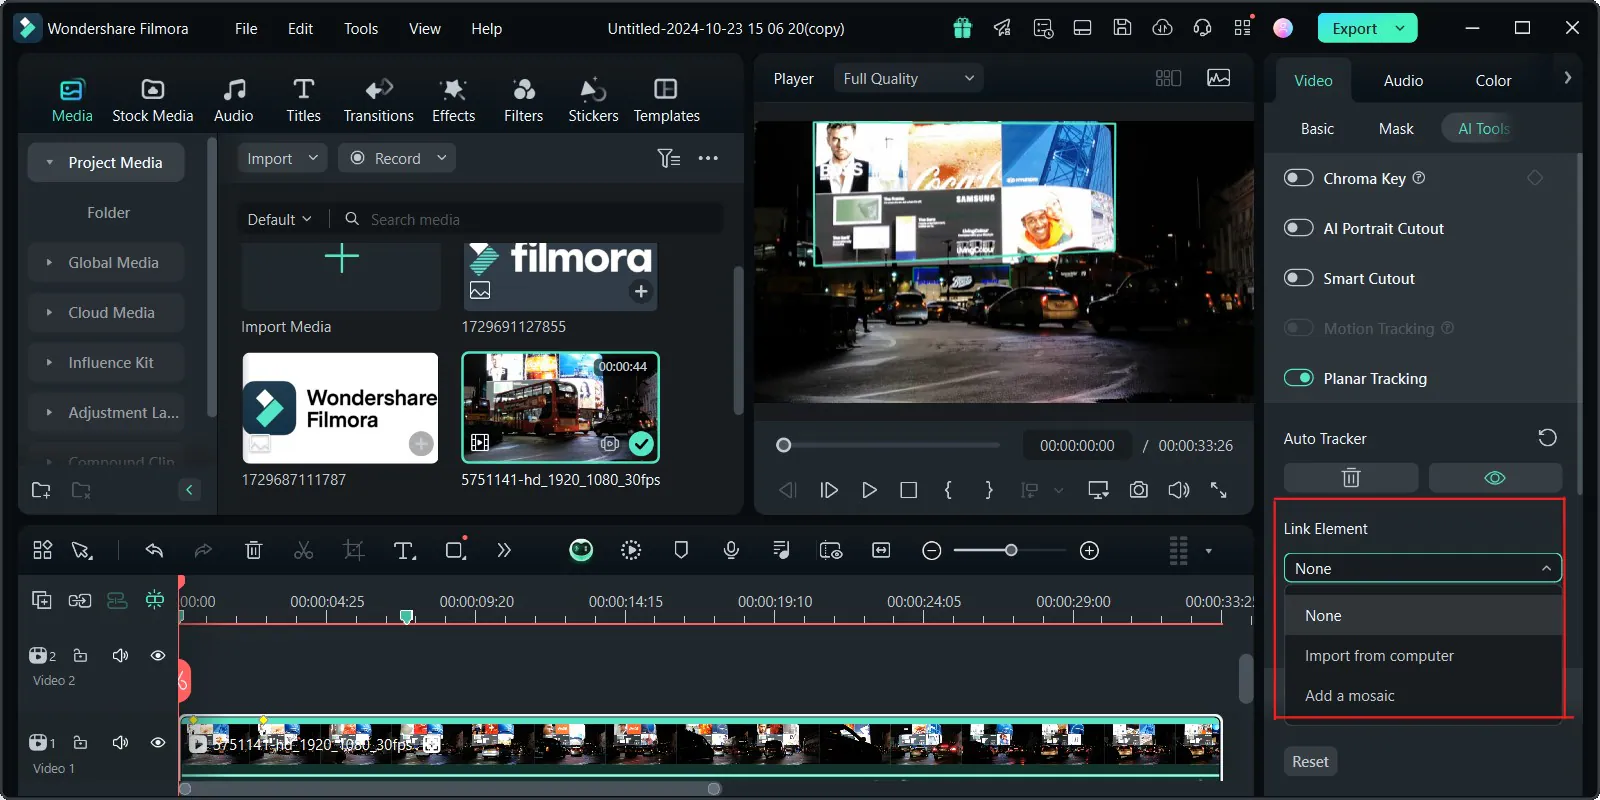Expand the Global Media folder

click(106, 262)
